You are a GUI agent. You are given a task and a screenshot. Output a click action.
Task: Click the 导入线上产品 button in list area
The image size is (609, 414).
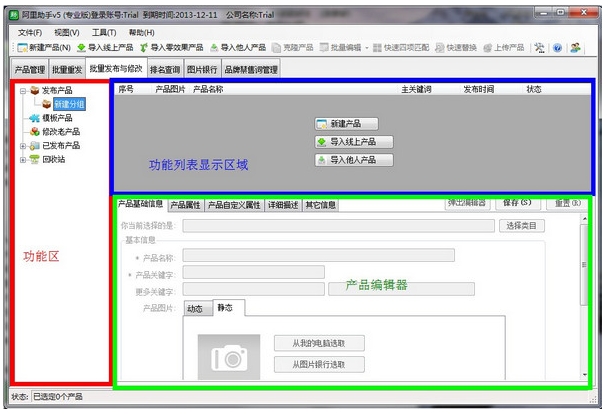point(354,142)
